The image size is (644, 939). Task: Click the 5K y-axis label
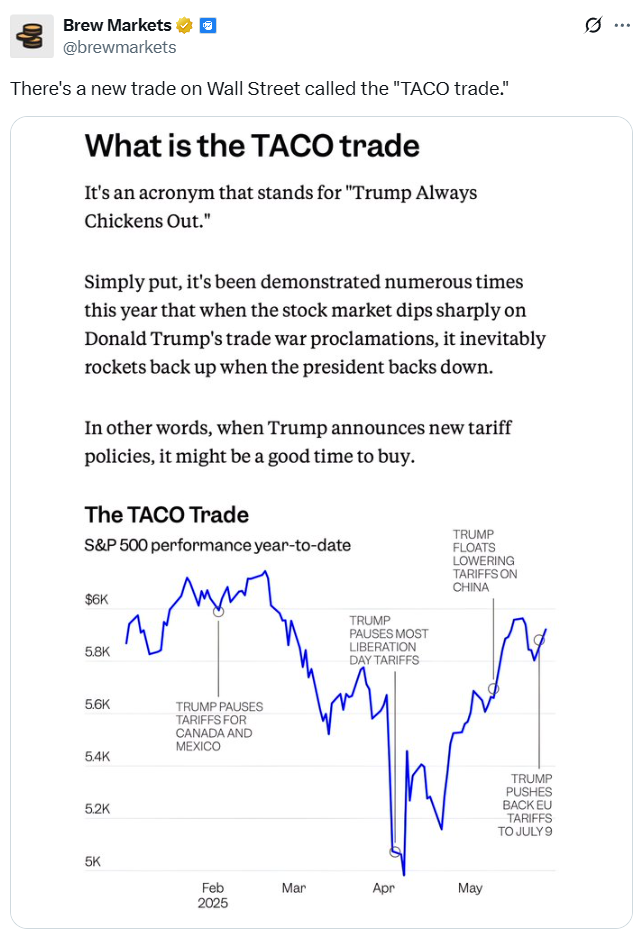[93, 862]
